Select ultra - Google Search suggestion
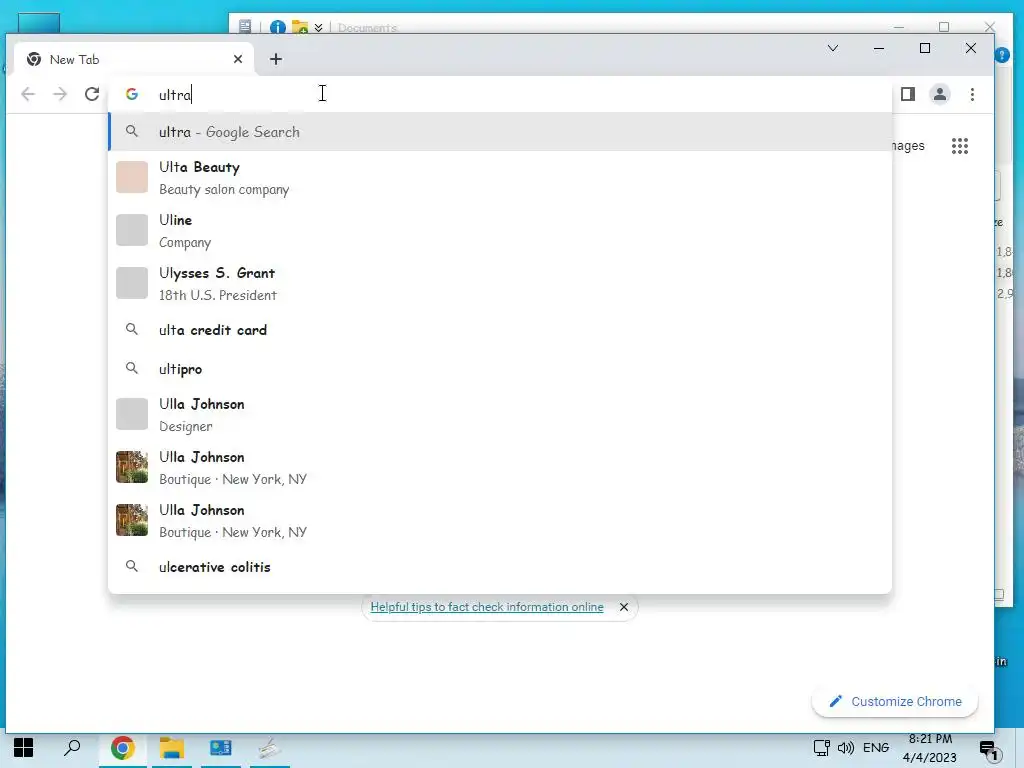The width and height of the screenshot is (1024, 768). (500, 132)
